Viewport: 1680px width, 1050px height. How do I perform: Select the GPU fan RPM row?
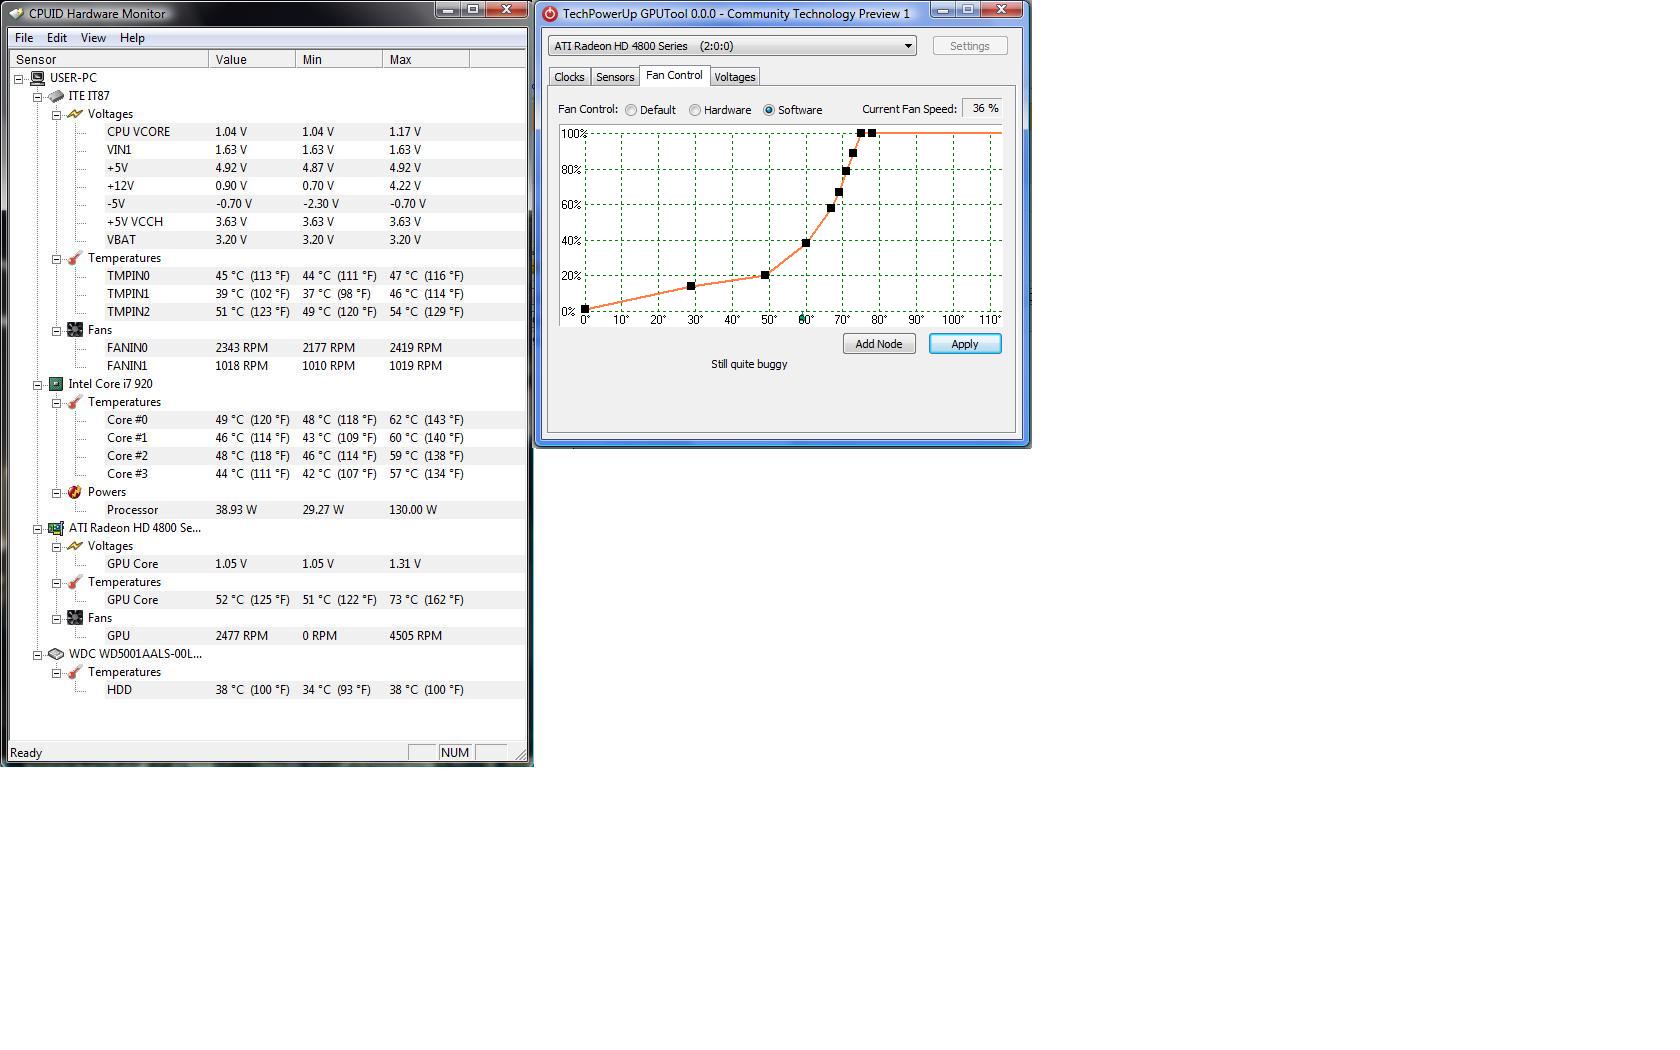pyautogui.click(x=316, y=636)
